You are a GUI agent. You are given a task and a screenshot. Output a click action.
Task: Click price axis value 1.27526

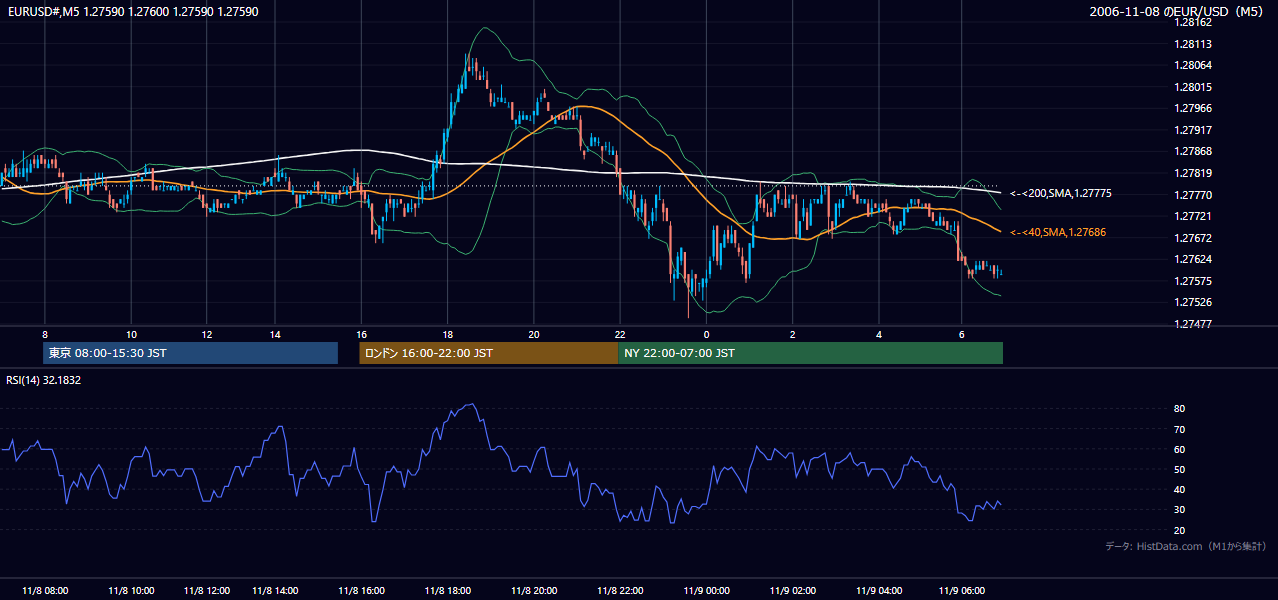1193,302
